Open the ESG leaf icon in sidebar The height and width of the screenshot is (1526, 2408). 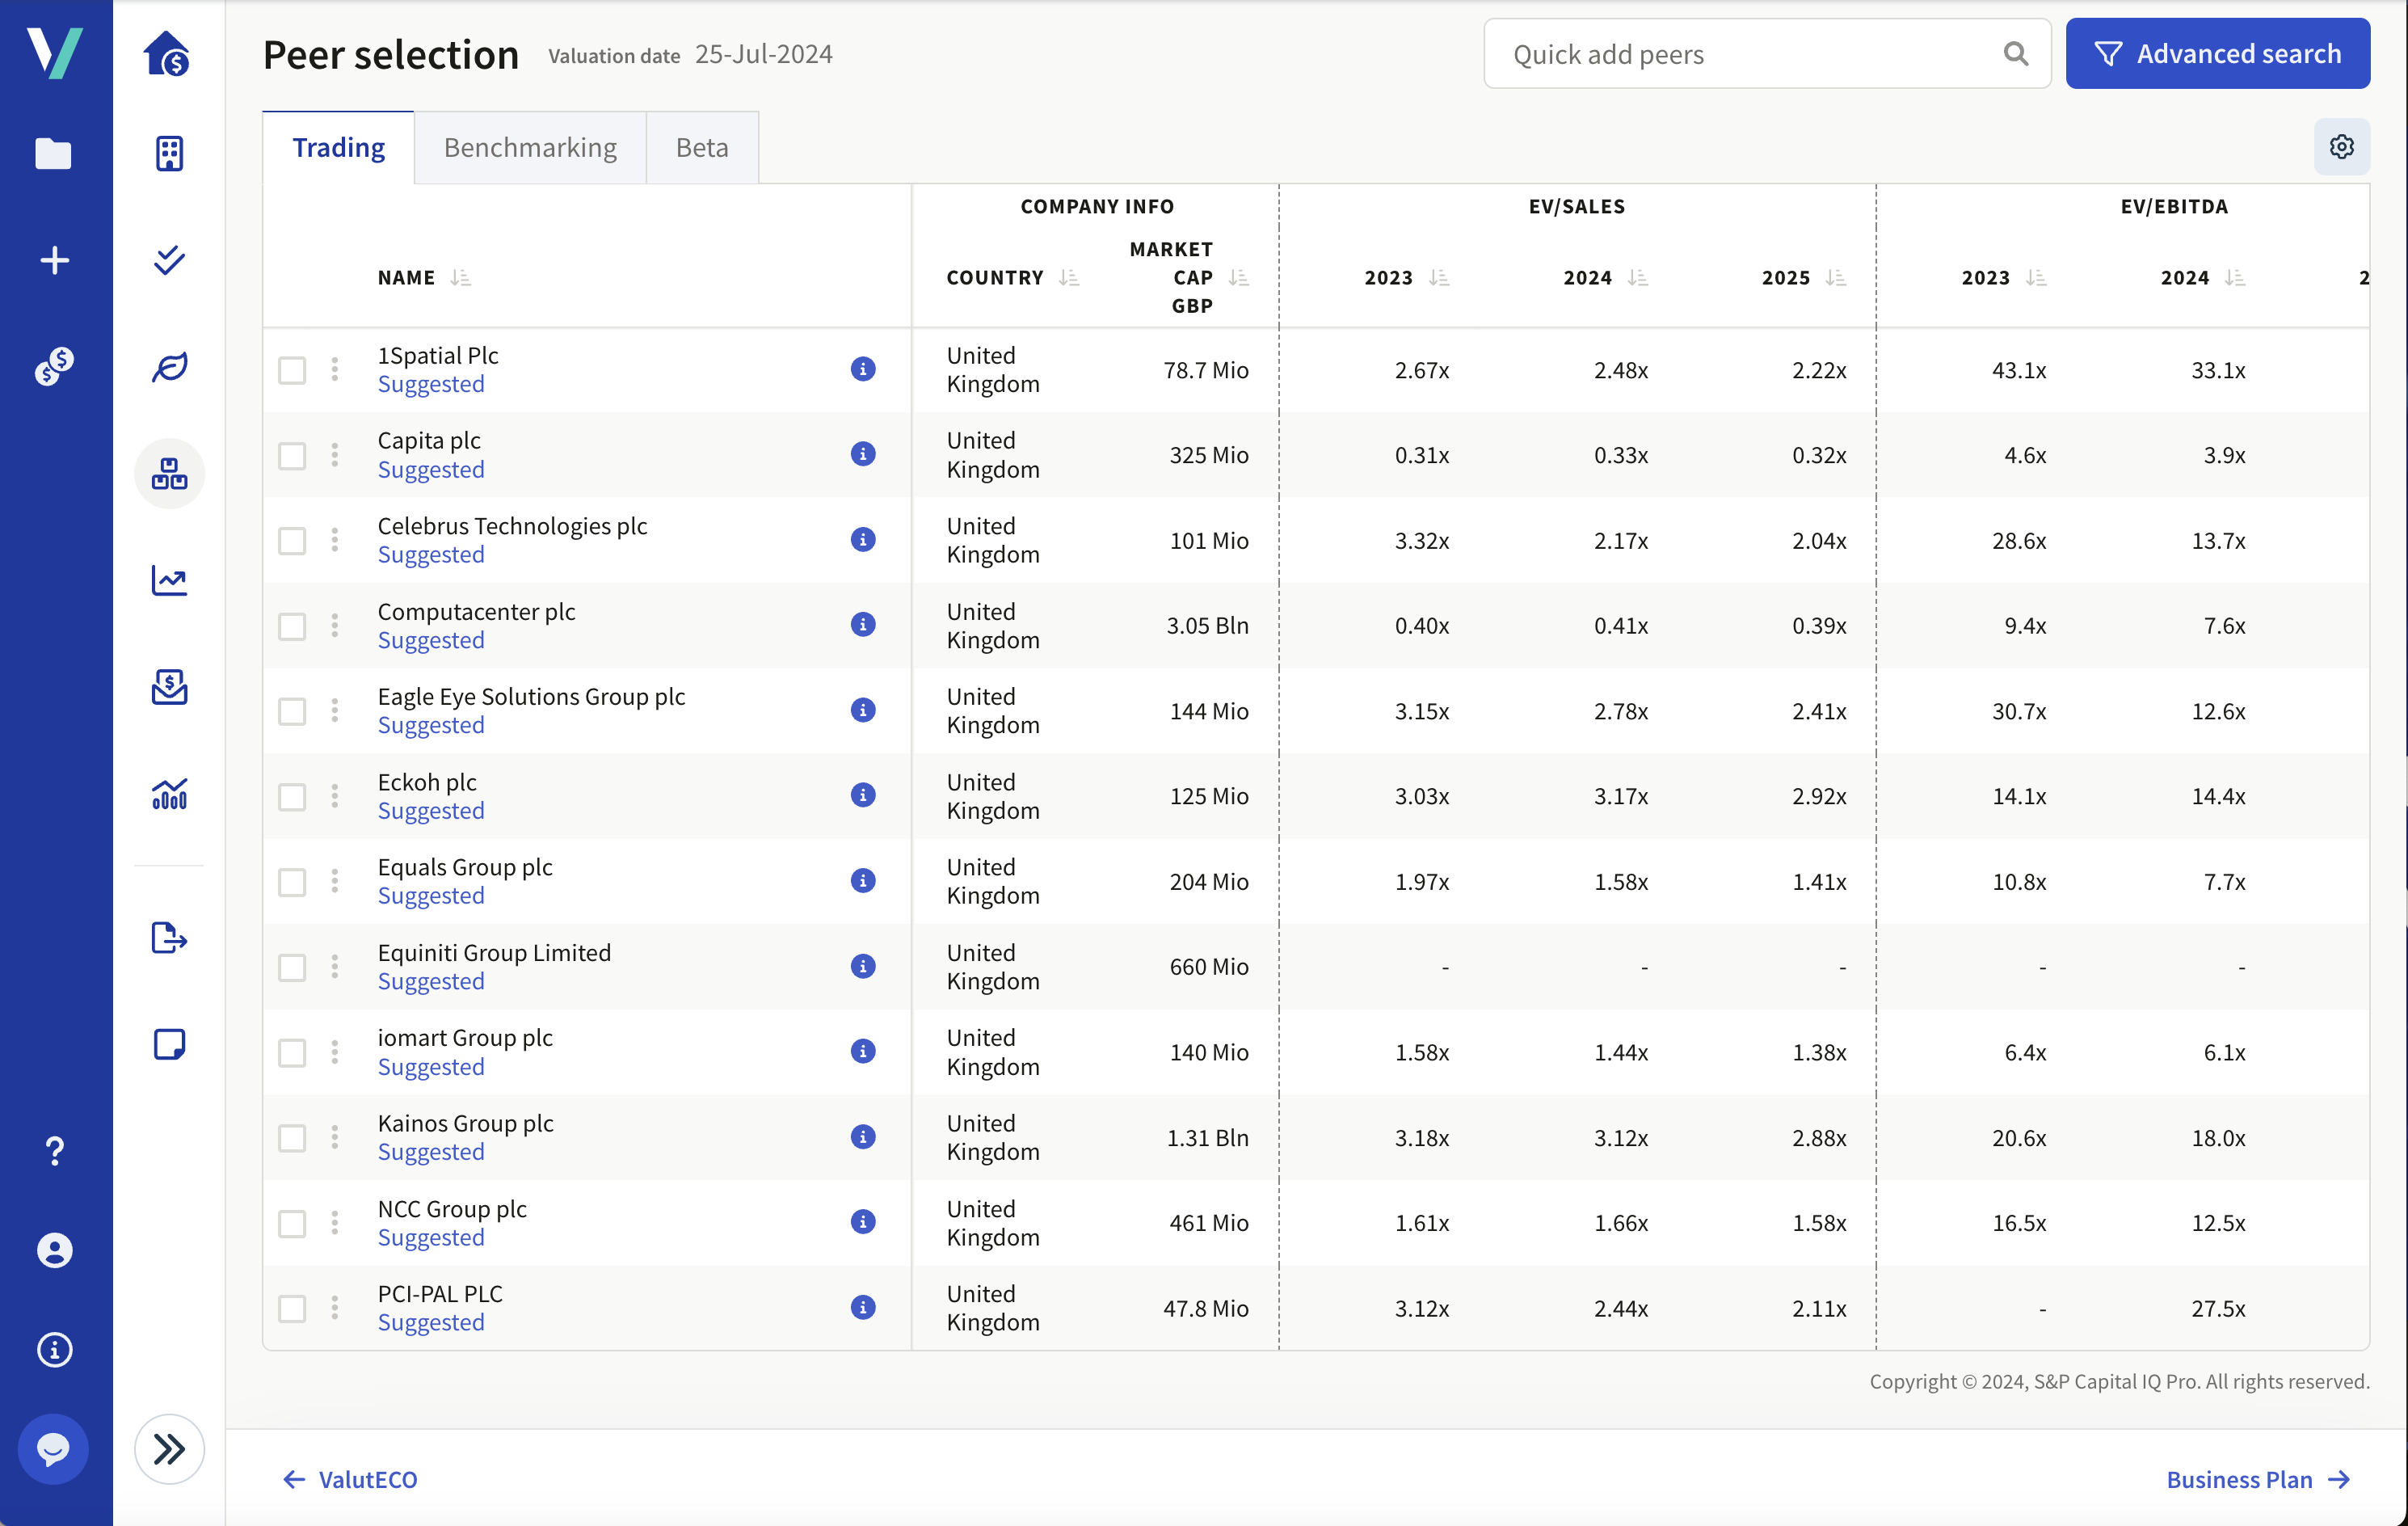(x=169, y=366)
